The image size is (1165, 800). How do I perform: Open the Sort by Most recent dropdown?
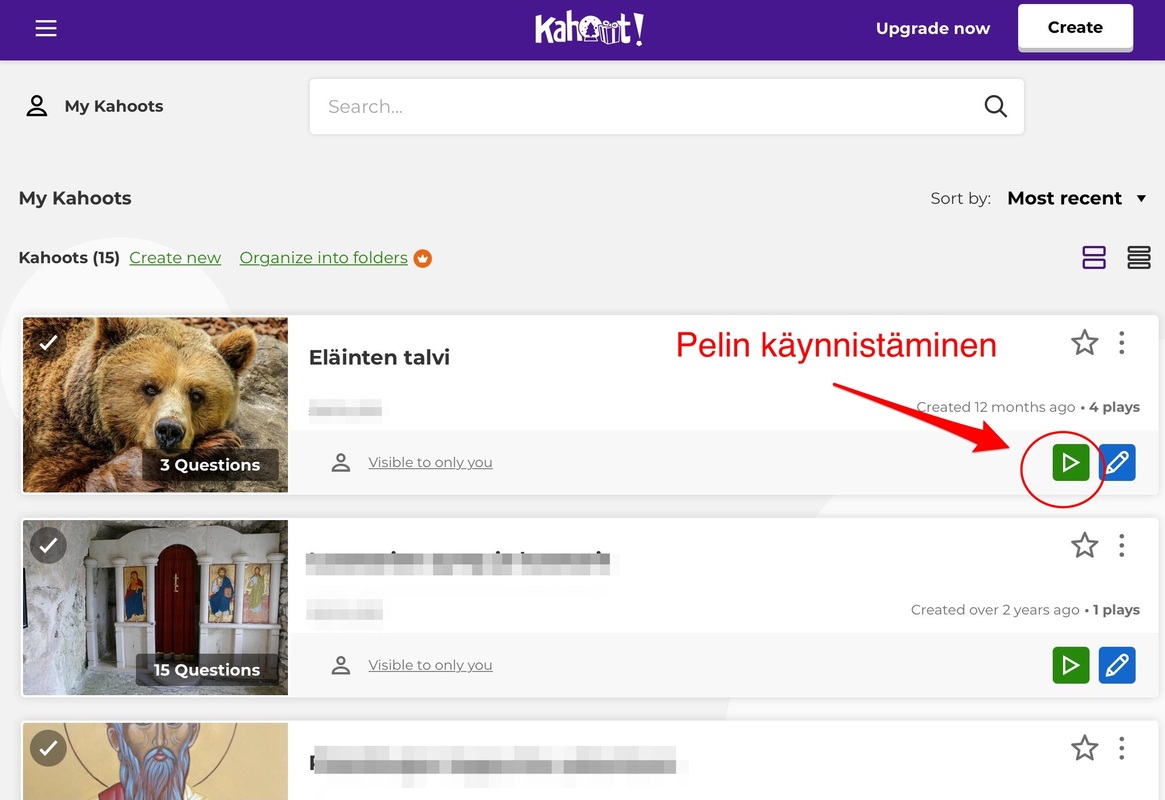click(1076, 198)
